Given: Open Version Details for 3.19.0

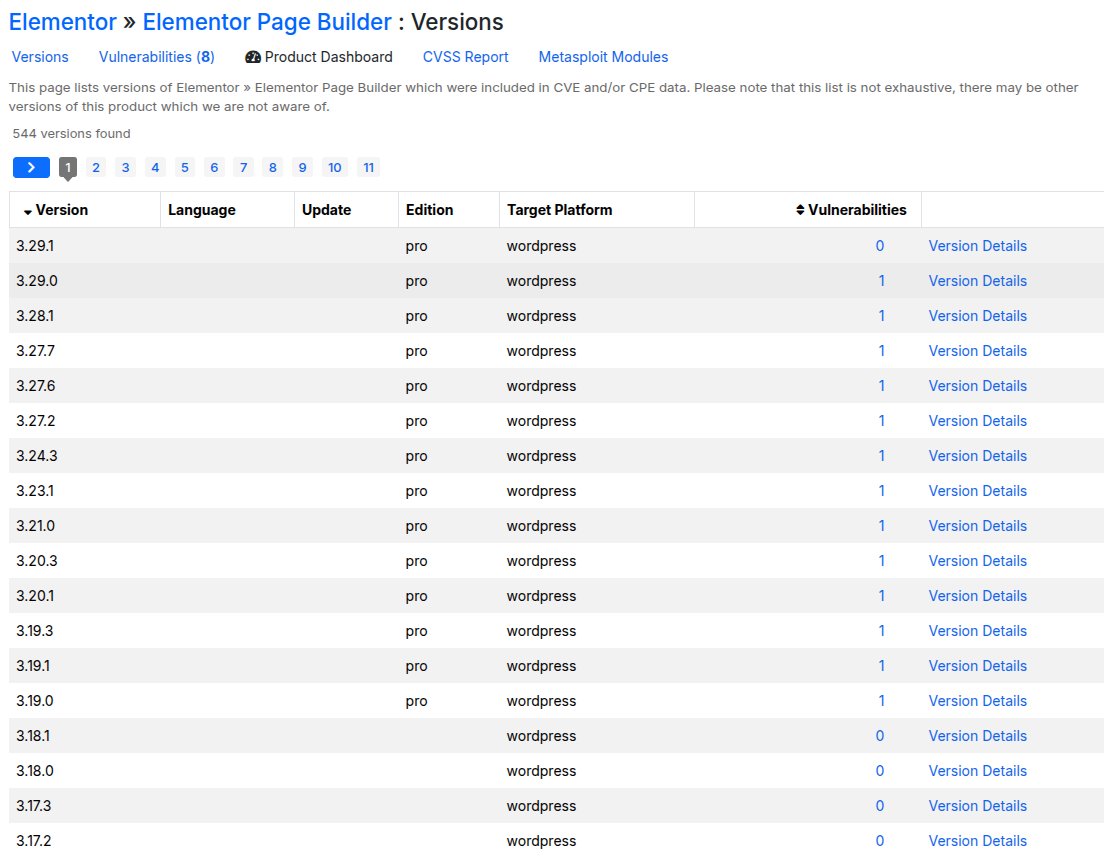Looking at the screenshot, I should (x=977, y=701).
